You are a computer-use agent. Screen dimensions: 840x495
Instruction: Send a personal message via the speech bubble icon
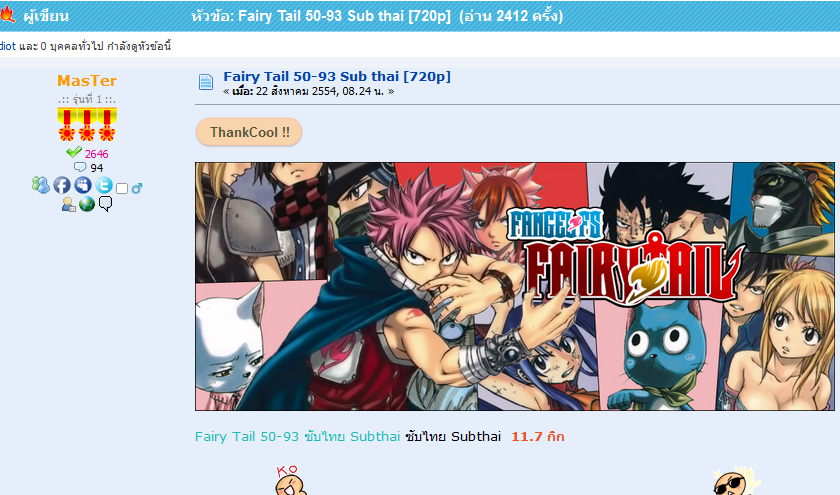[106, 204]
